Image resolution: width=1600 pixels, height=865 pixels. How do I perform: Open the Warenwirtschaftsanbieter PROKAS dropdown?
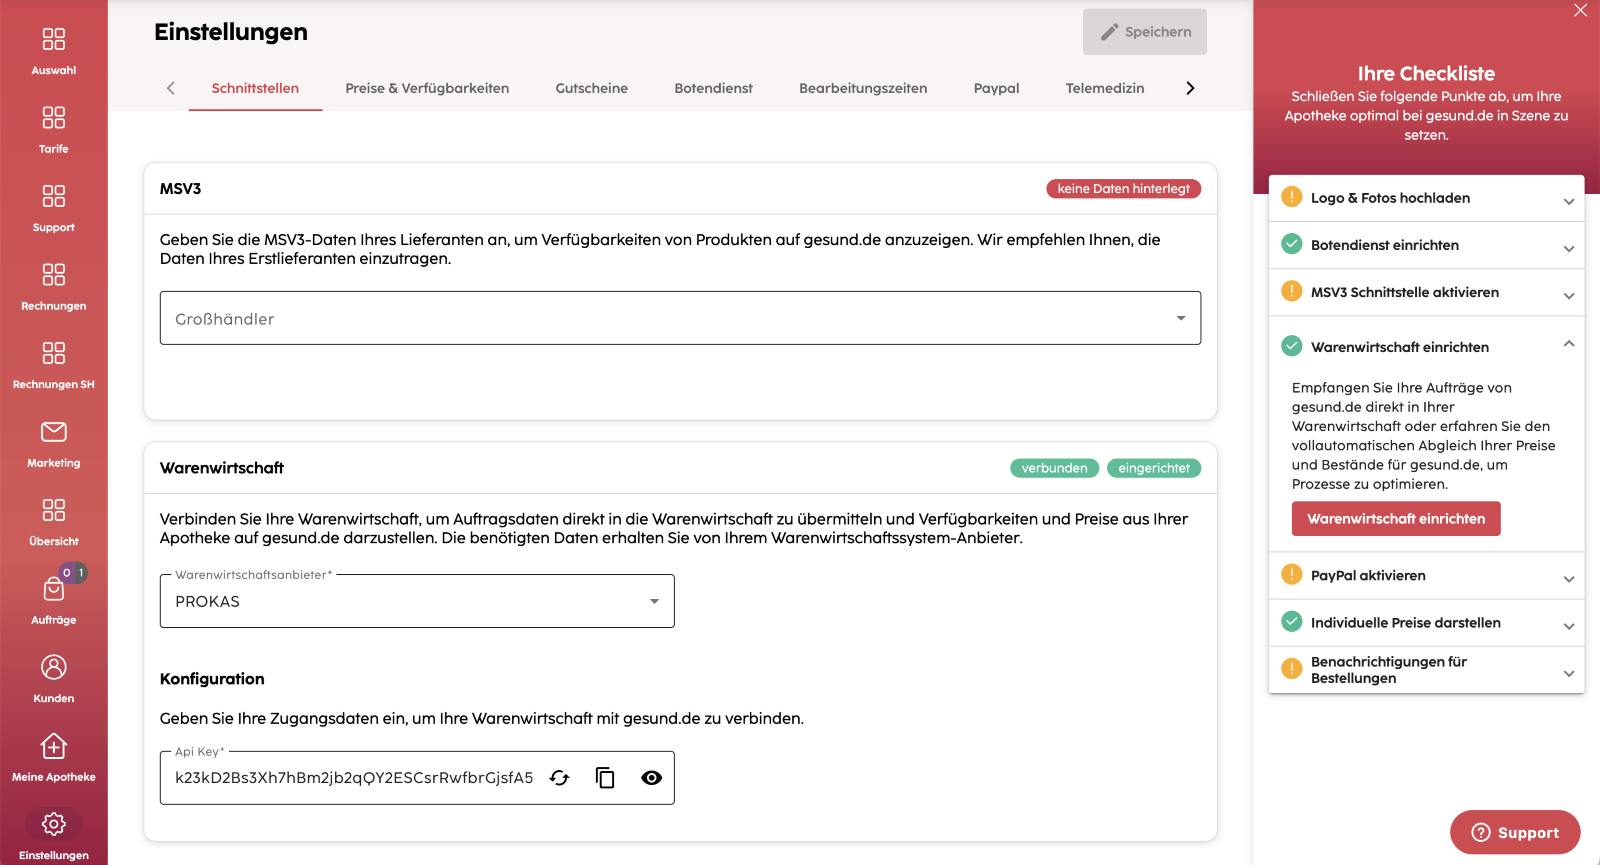tap(417, 601)
